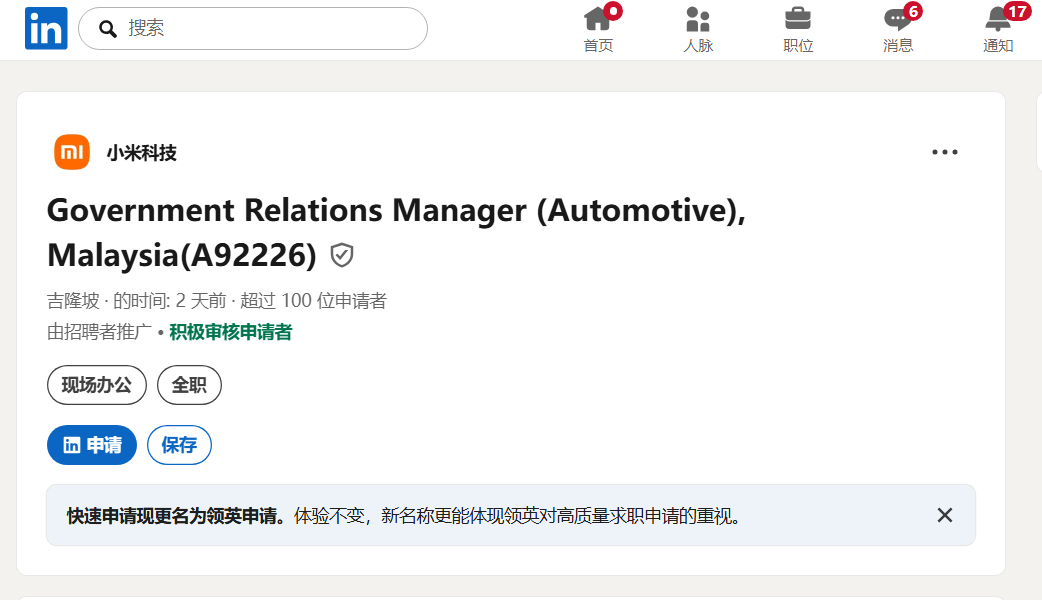Viewport: 1042px width, 600px height.
Task: Select the 全职 full-time tag
Action: pyautogui.click(x=189, y=385)
